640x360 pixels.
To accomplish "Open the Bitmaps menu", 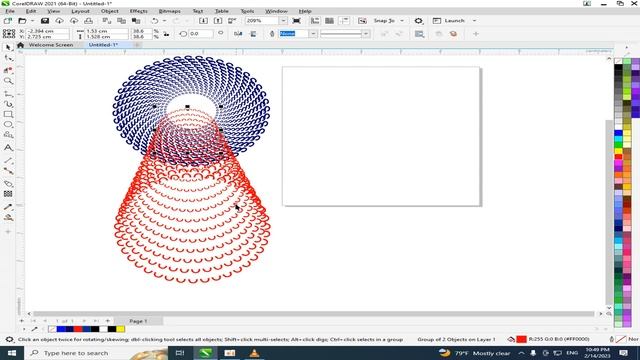I will point(169,11).
